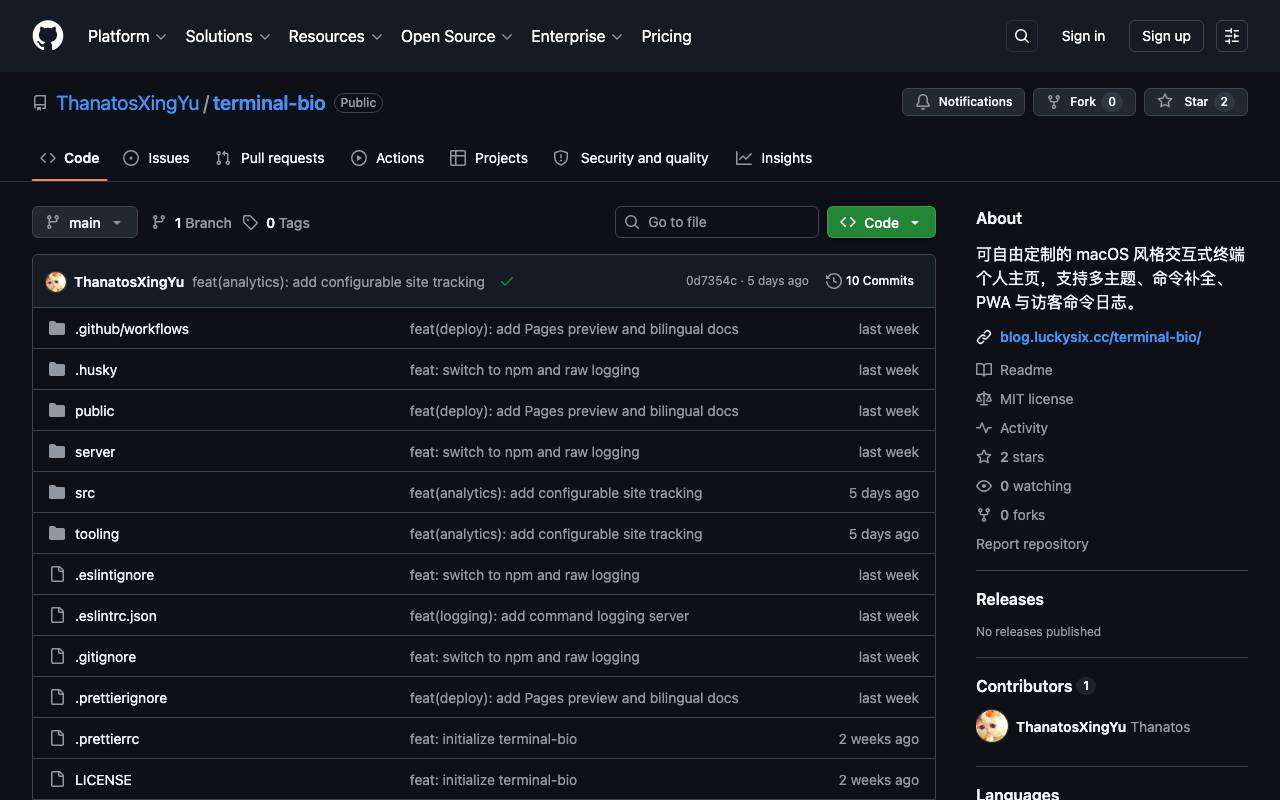
Task: Click the Go to file search field
Action: pos(717,222)
